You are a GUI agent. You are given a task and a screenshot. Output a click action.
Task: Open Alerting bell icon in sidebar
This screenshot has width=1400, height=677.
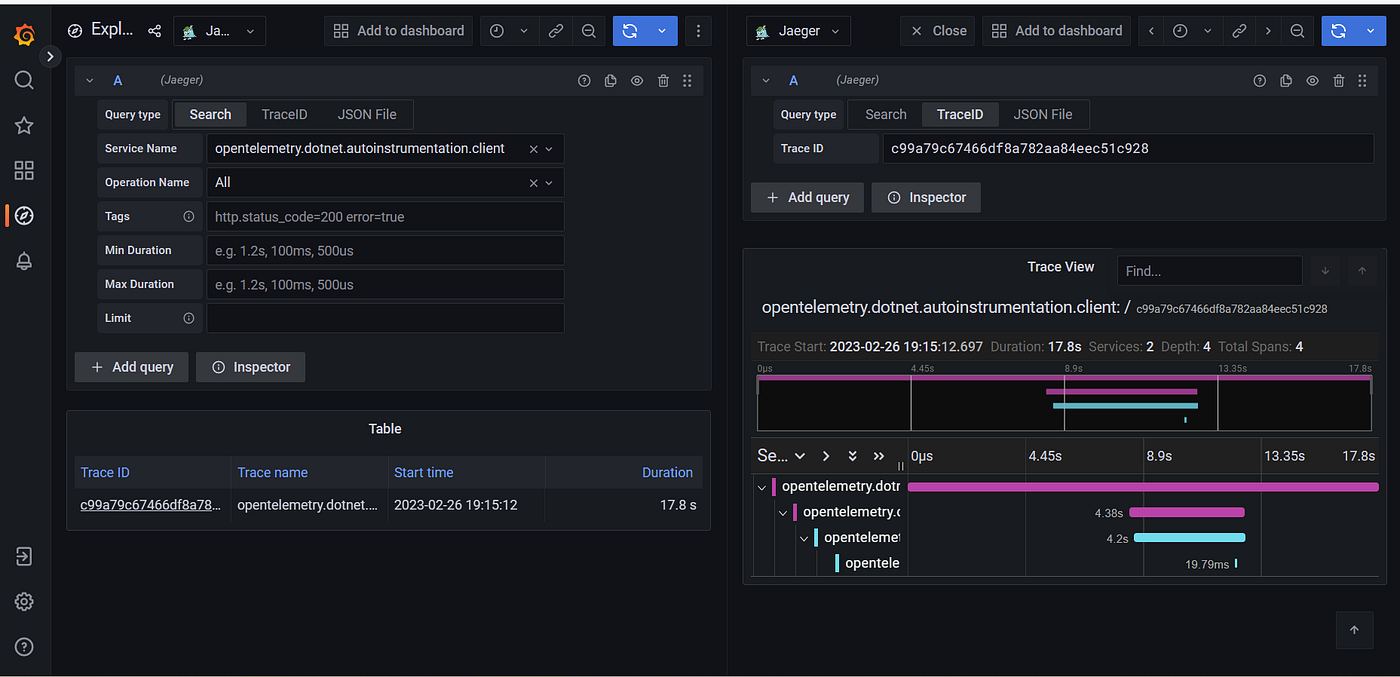[x=24, y=261]
